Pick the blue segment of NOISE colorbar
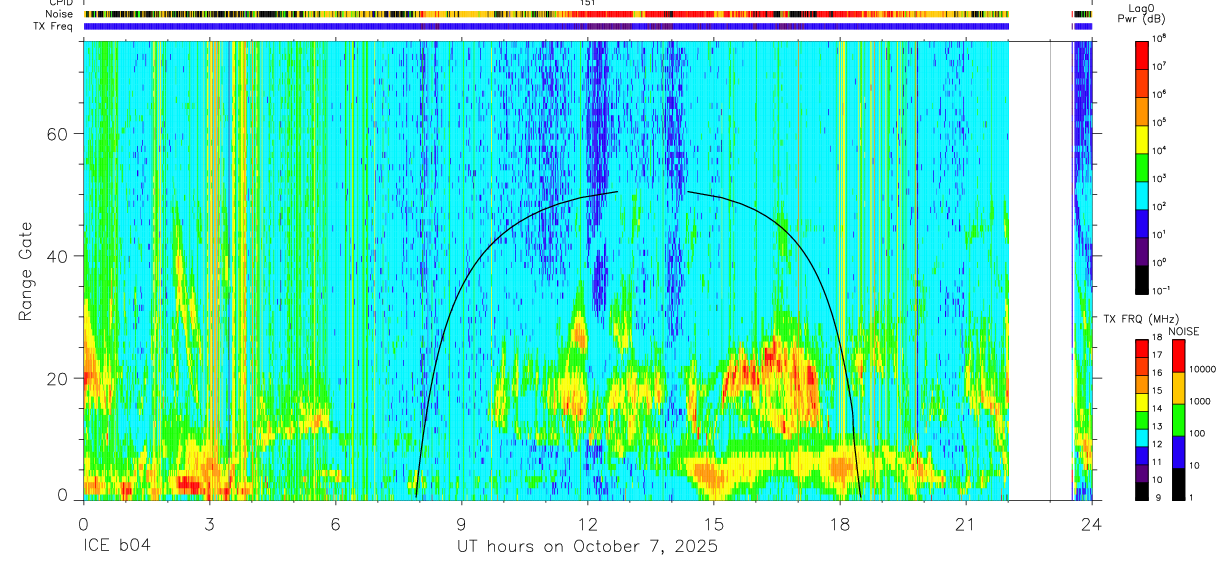The height and width of the screenshot is (567, 1228). click(x=1179, y=452)
